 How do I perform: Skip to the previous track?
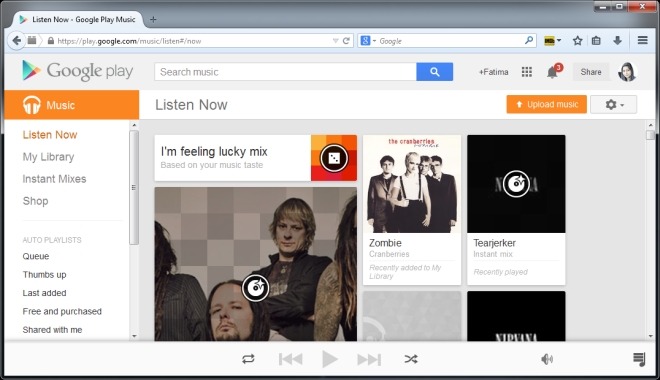click(290, 359)
